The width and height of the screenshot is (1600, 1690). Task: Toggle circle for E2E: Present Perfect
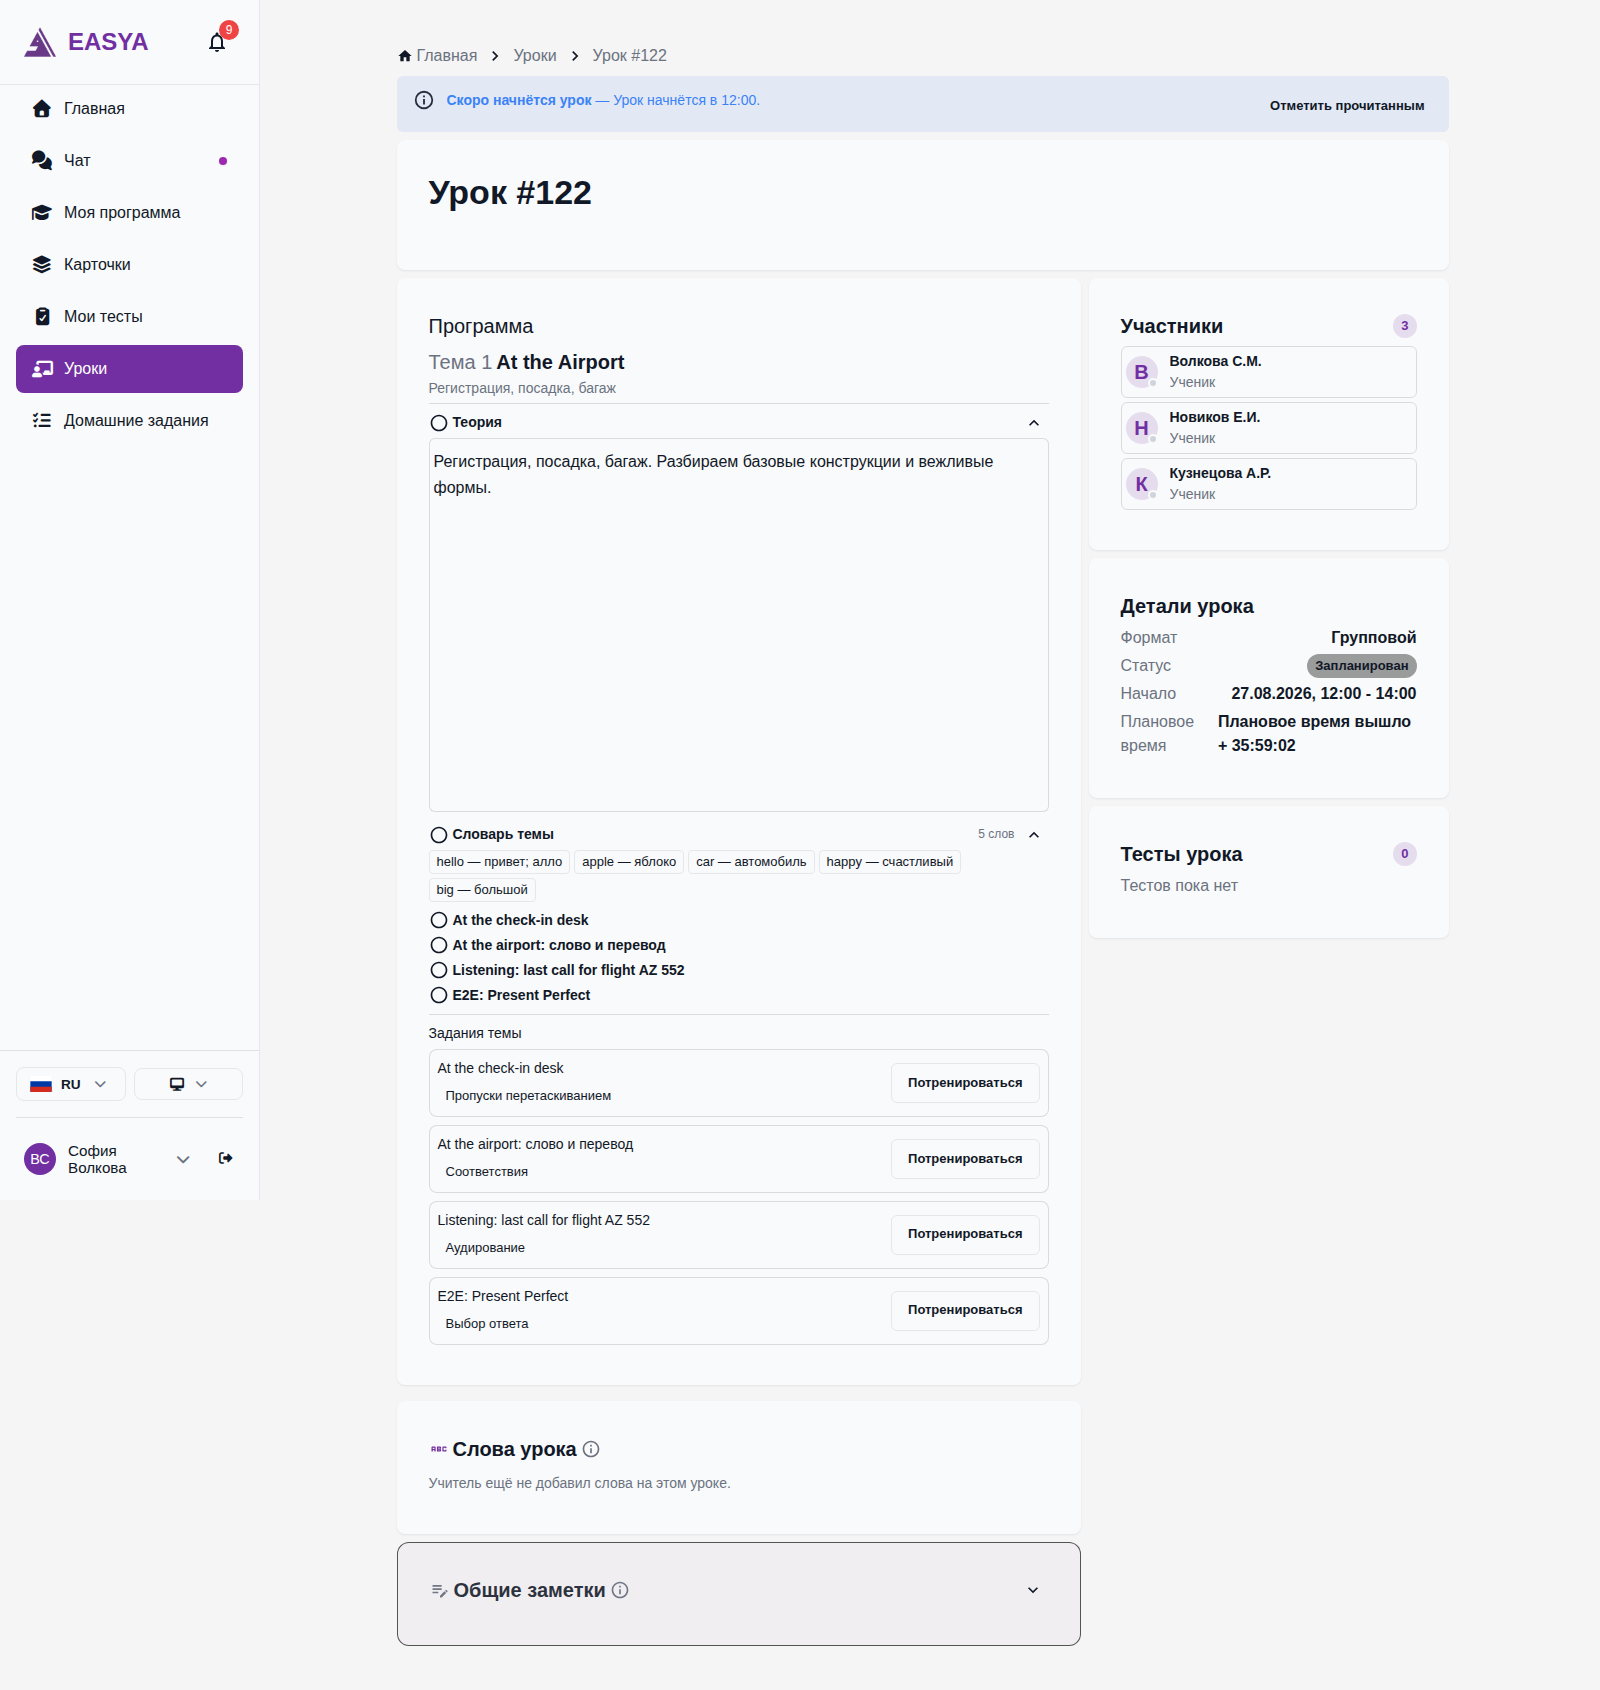coord(439,995)
